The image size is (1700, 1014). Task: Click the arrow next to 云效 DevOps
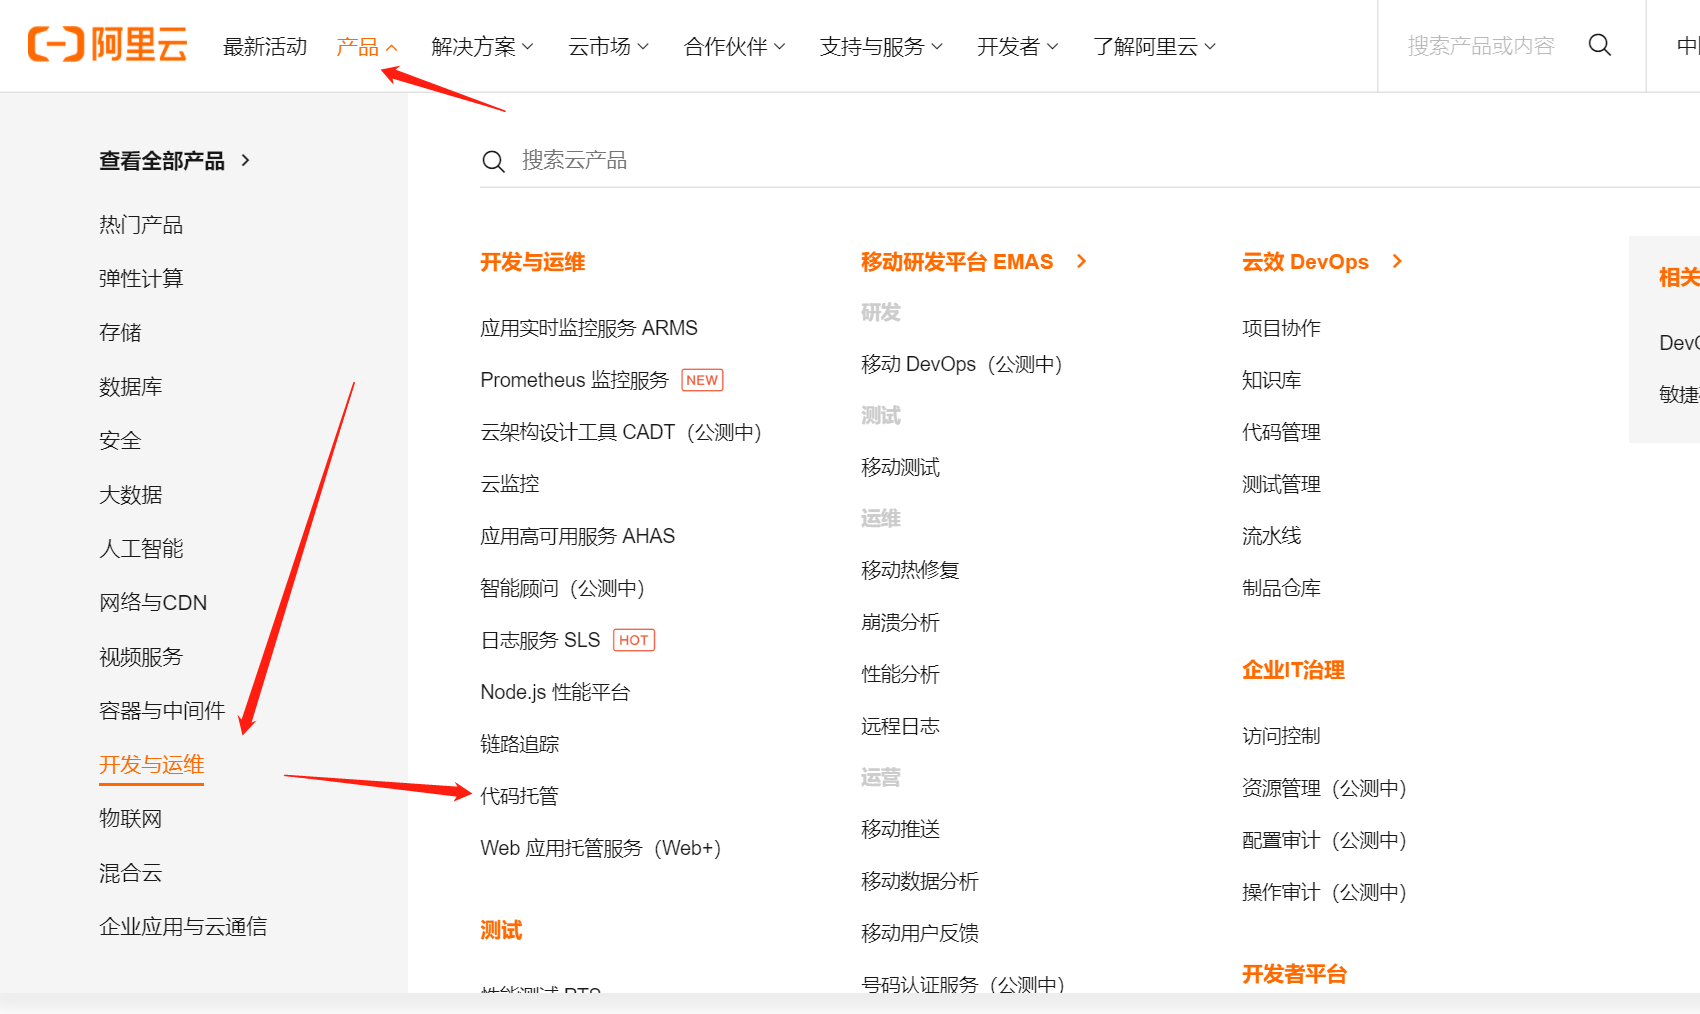[x=1397, y=261]
